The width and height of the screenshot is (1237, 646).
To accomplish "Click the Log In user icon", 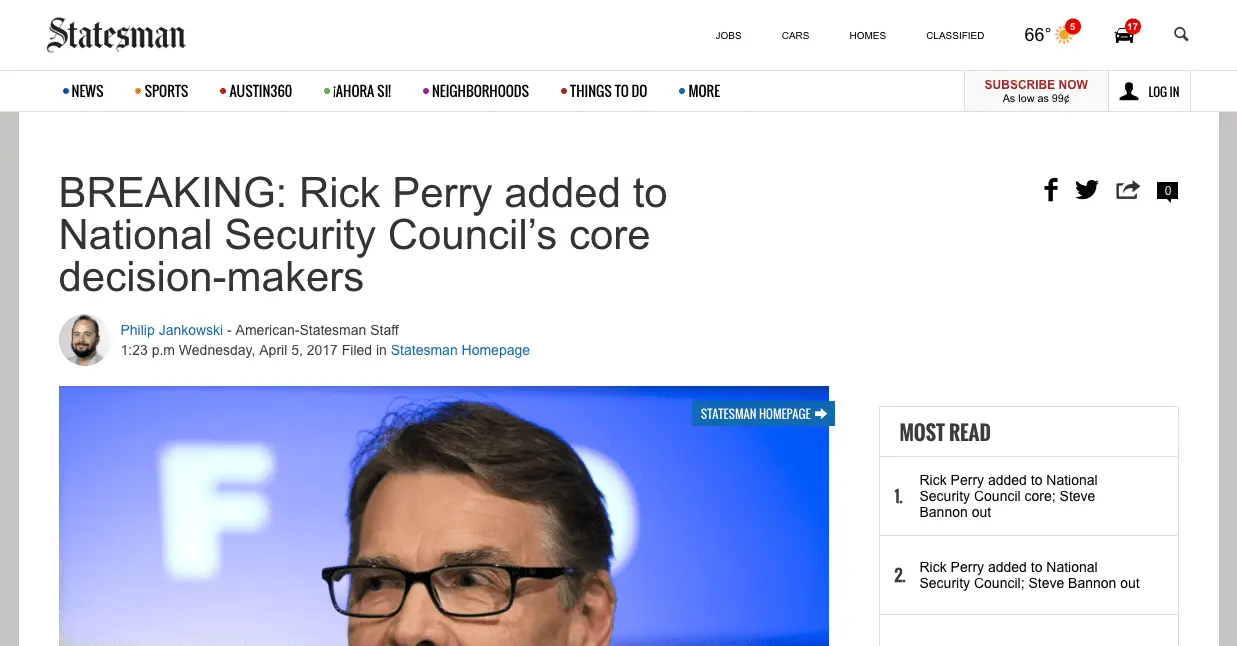I will (x=1129, y=91).
